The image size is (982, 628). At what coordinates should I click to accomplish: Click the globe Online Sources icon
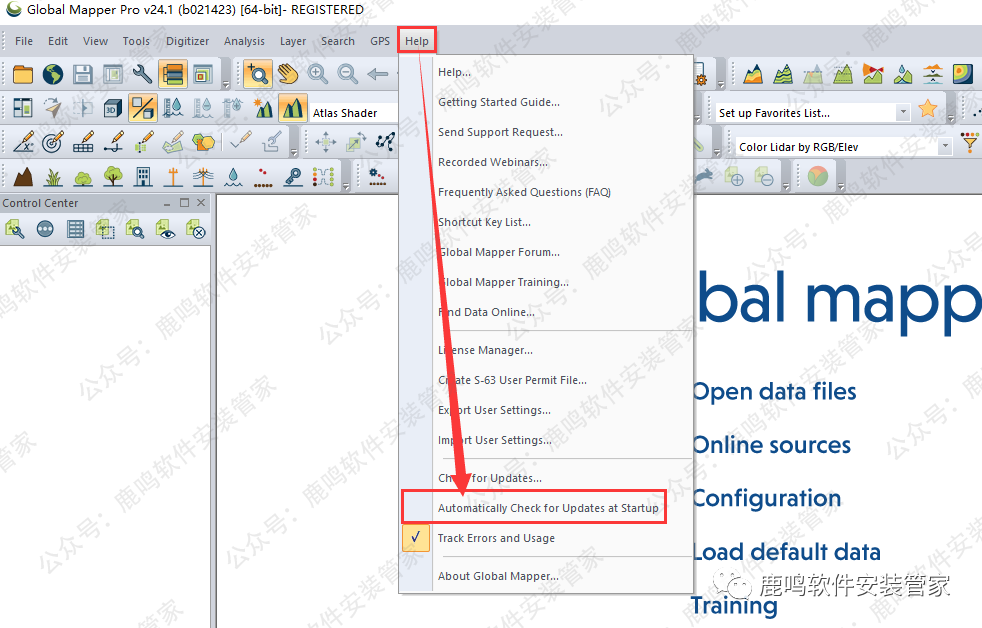click(52, 74)
